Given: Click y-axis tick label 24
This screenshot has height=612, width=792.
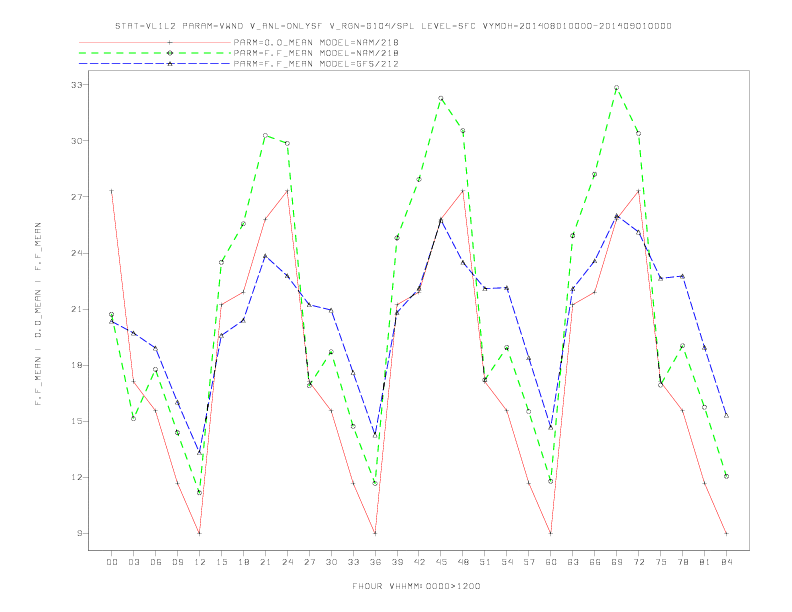Looking at the screenshot, I should coord(76,253).
